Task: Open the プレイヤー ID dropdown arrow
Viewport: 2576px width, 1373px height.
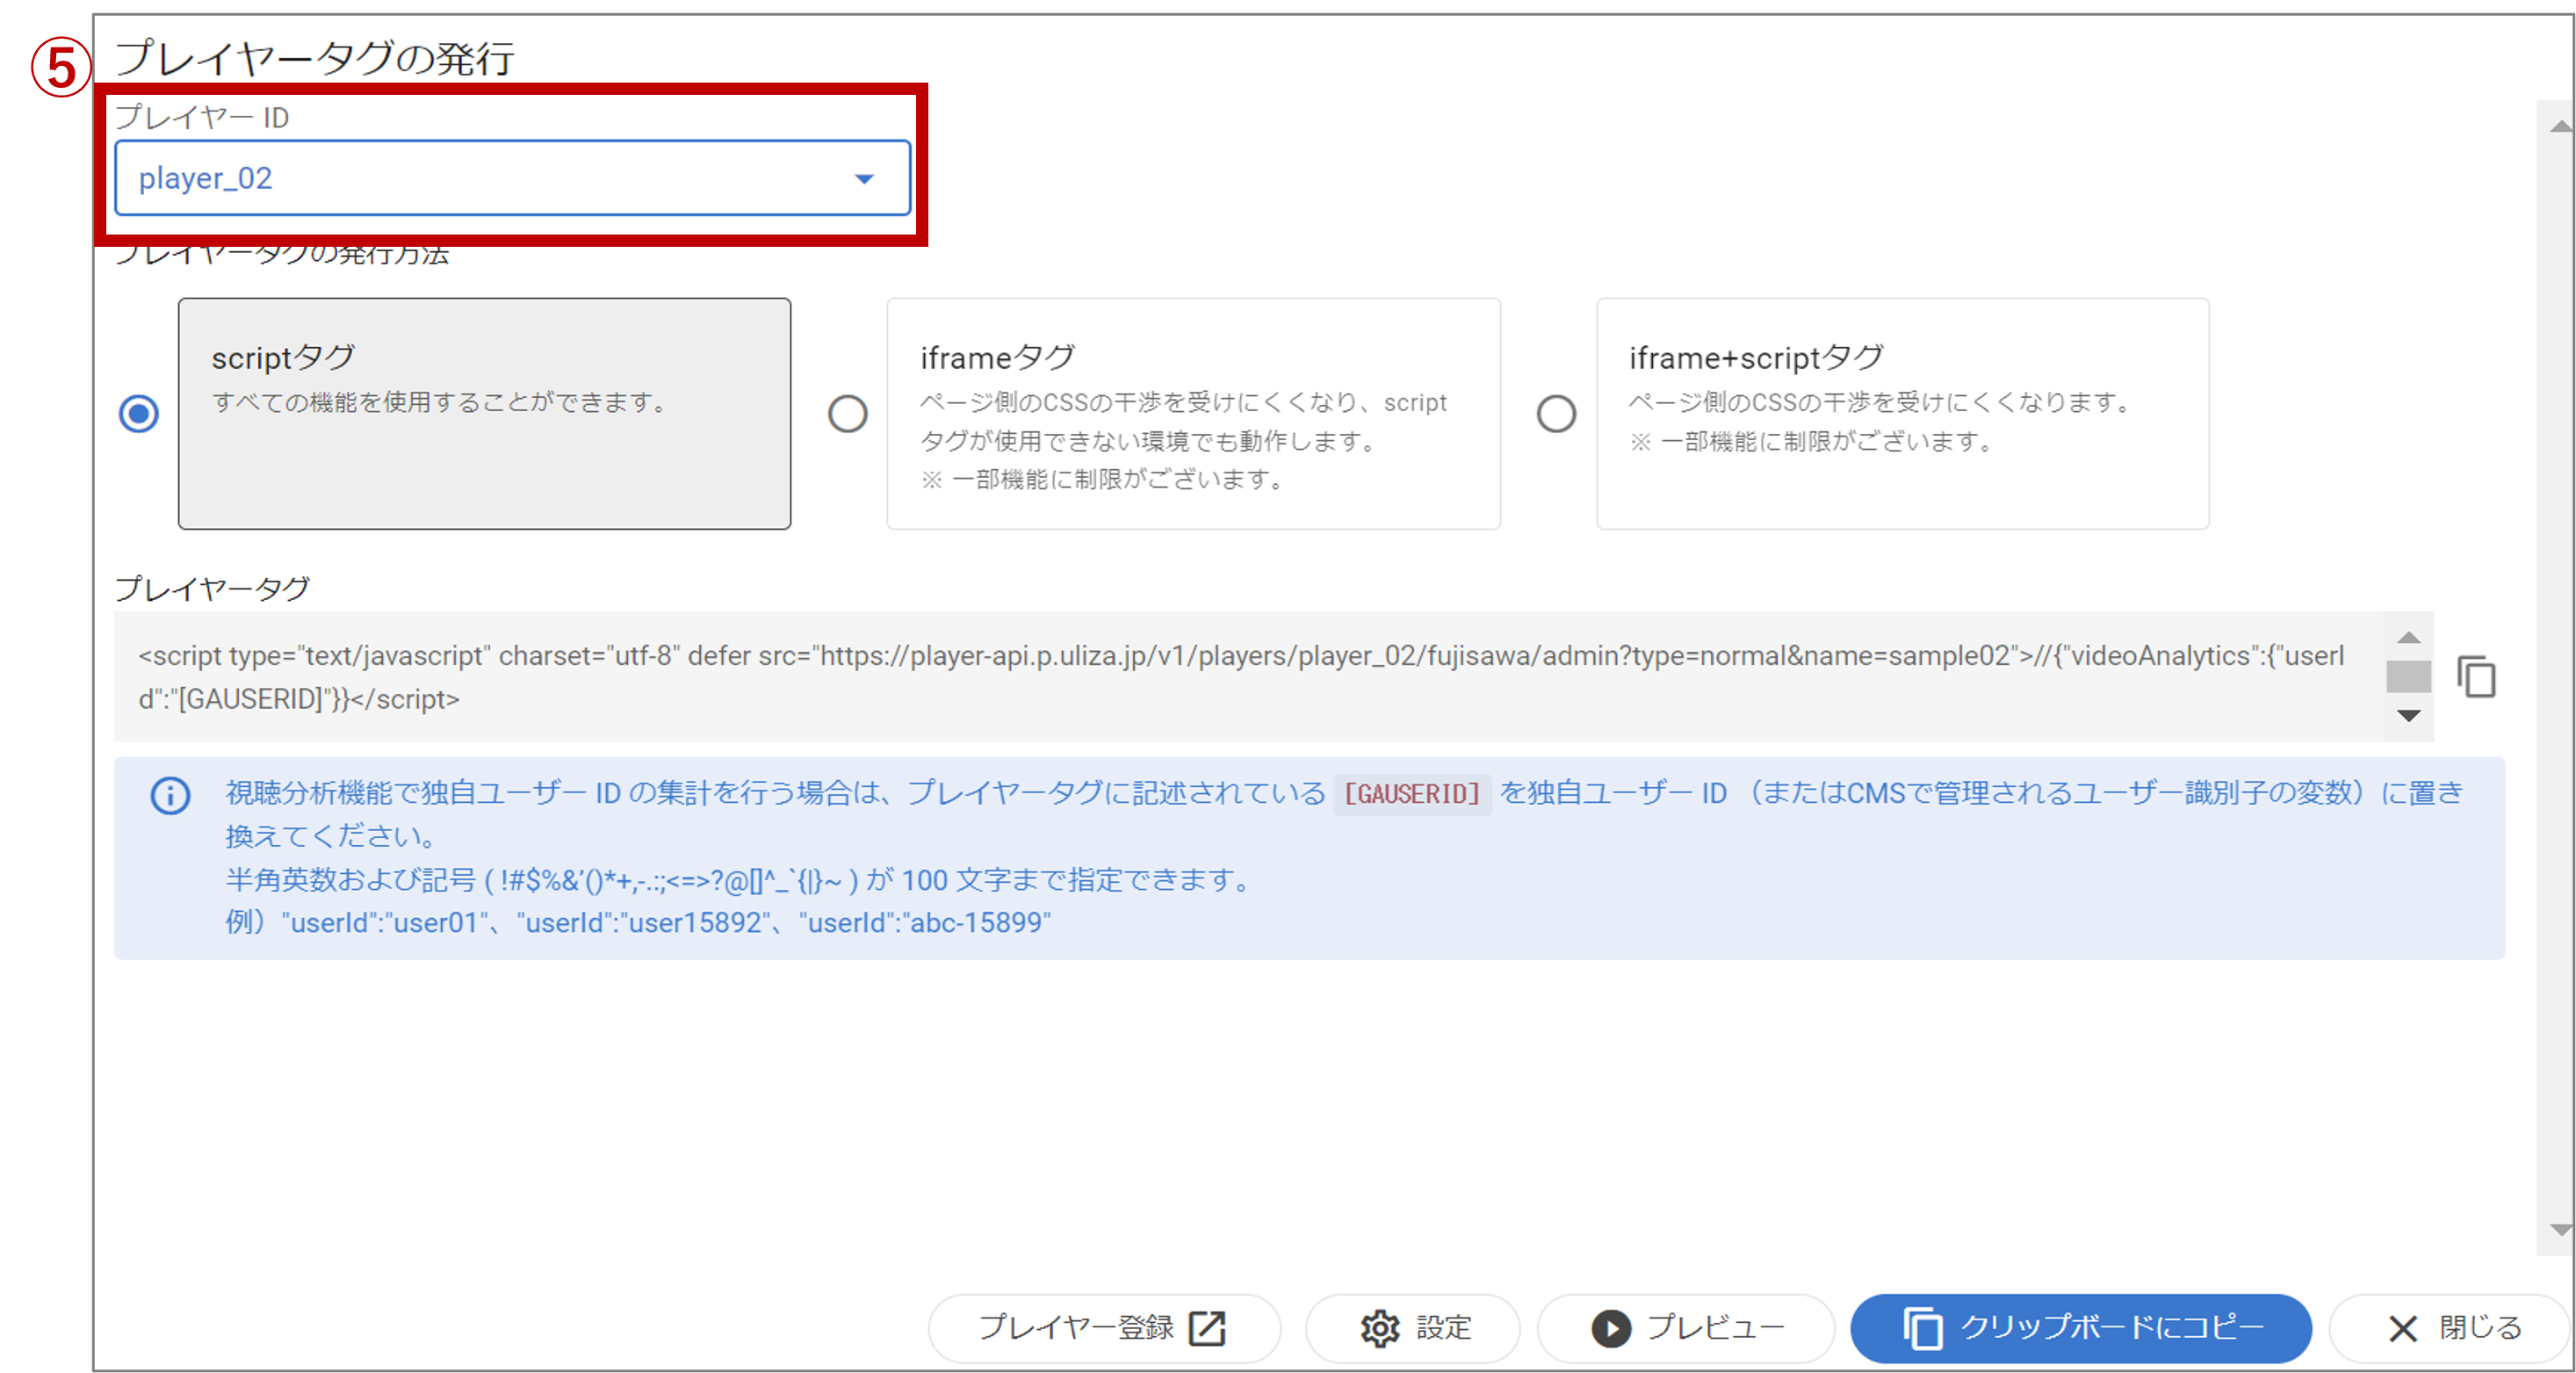Action: (864, 179)
